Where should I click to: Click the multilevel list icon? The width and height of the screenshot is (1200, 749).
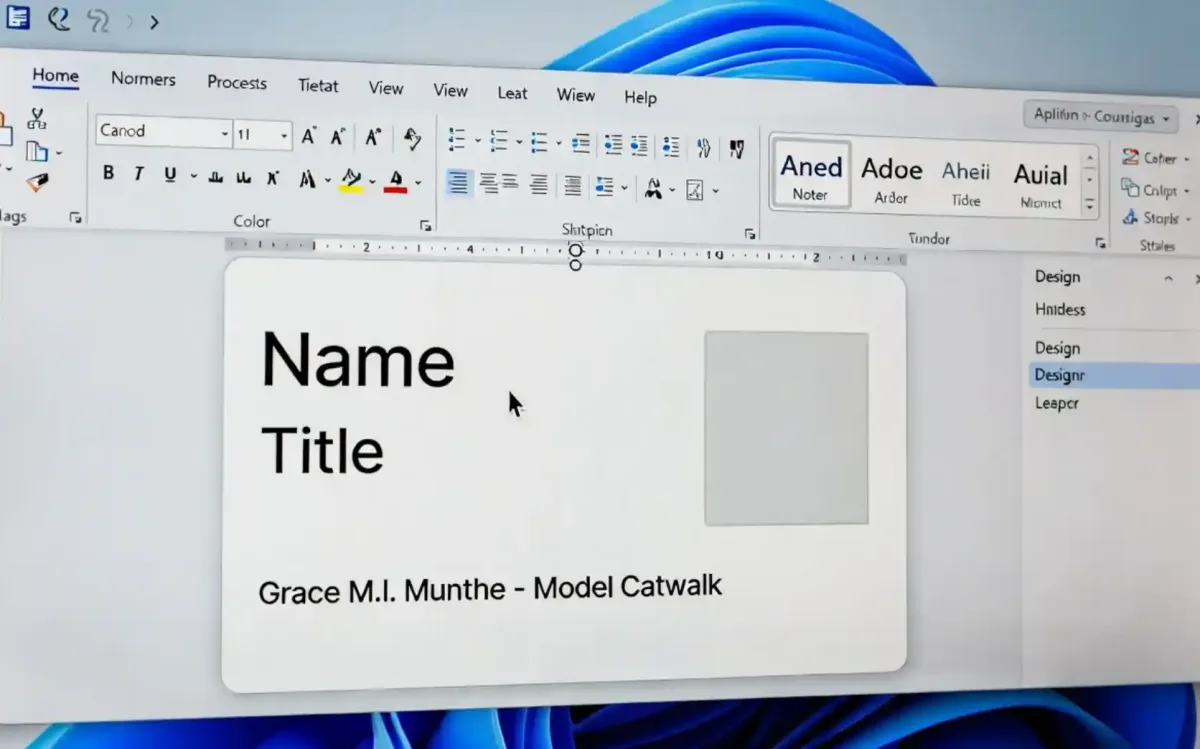[539, 142]
